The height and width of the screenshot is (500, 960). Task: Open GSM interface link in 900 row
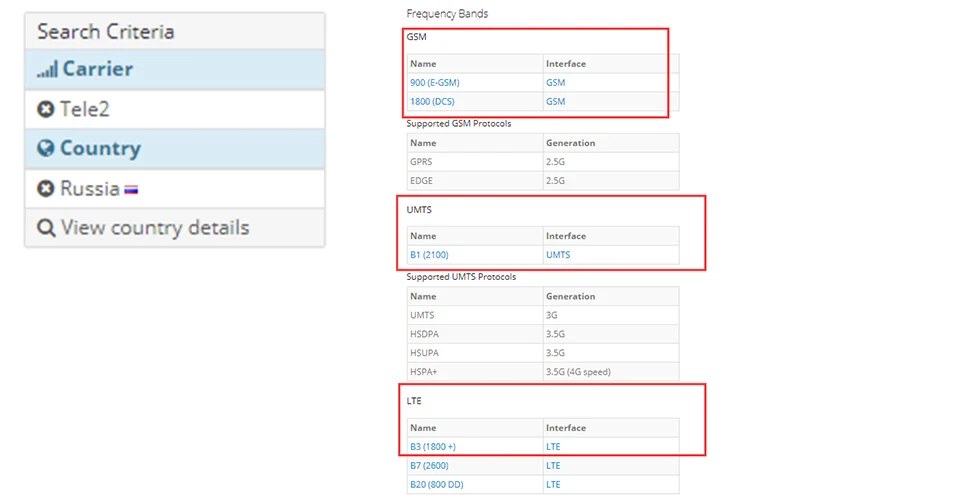coord(555,83)
